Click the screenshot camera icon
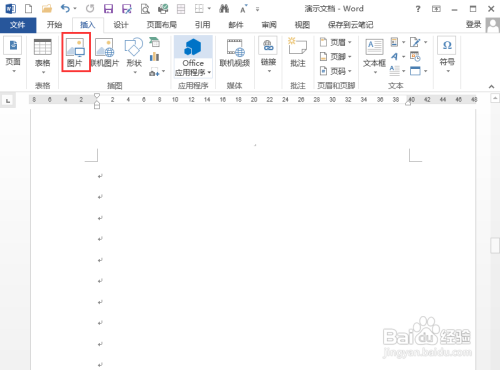Screen dimensions: 500x370 [154, 71]
